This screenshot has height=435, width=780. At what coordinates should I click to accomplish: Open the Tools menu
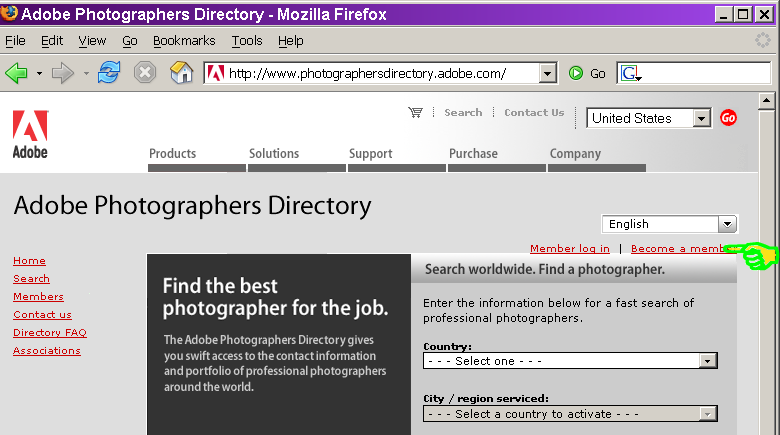click(246, 41)
